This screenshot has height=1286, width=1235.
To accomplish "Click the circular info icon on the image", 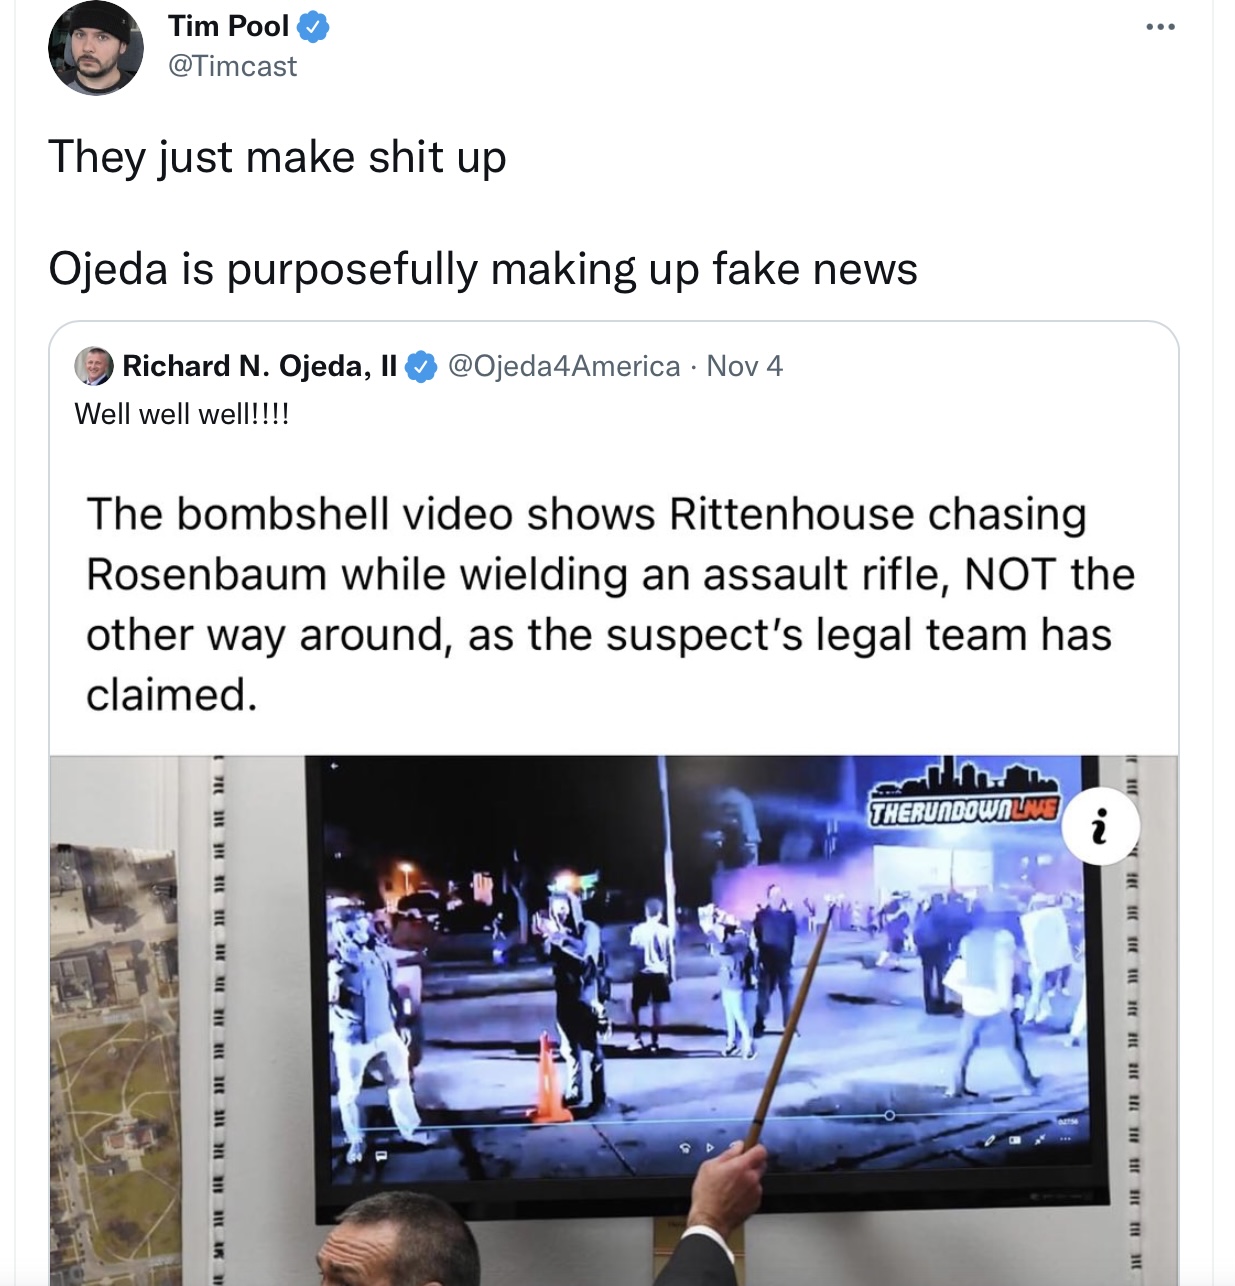I will (1100, 826).
